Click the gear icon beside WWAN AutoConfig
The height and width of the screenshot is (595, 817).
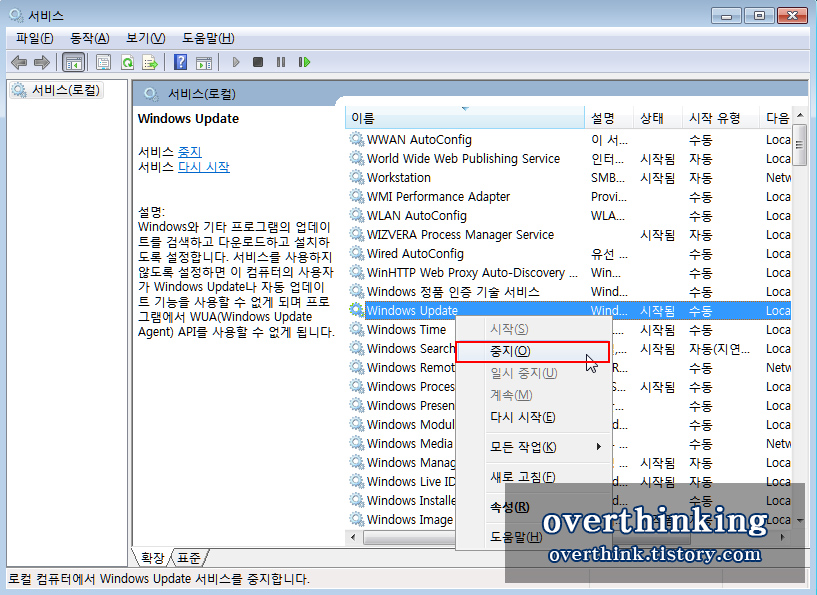(x=356, y=139)
